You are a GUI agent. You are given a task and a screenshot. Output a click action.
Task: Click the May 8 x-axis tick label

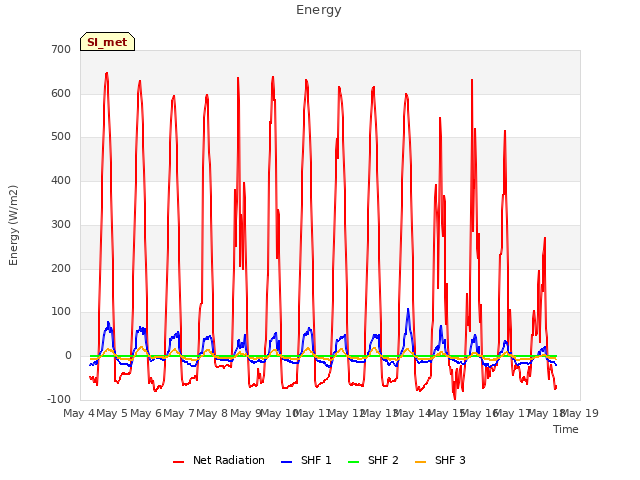pos(212,413)
